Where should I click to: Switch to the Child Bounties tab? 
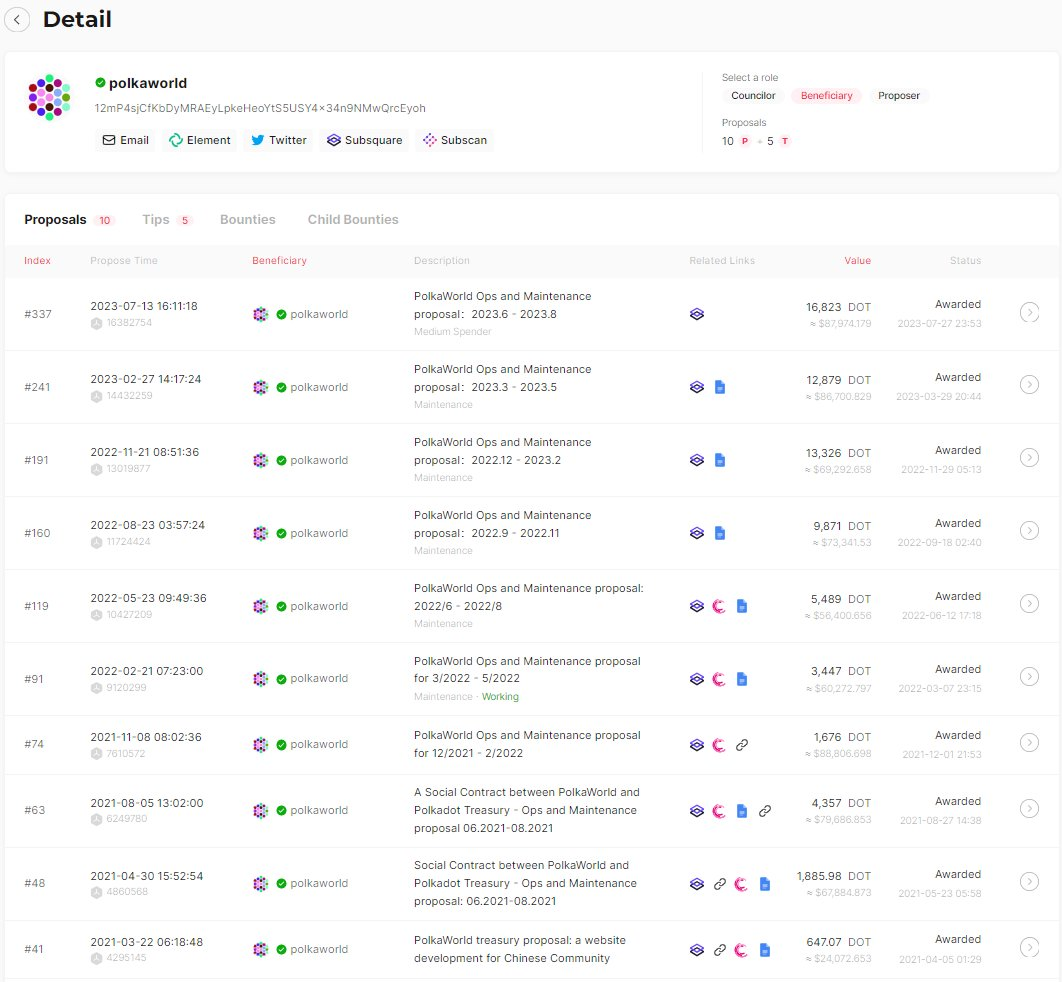point(352,220)
